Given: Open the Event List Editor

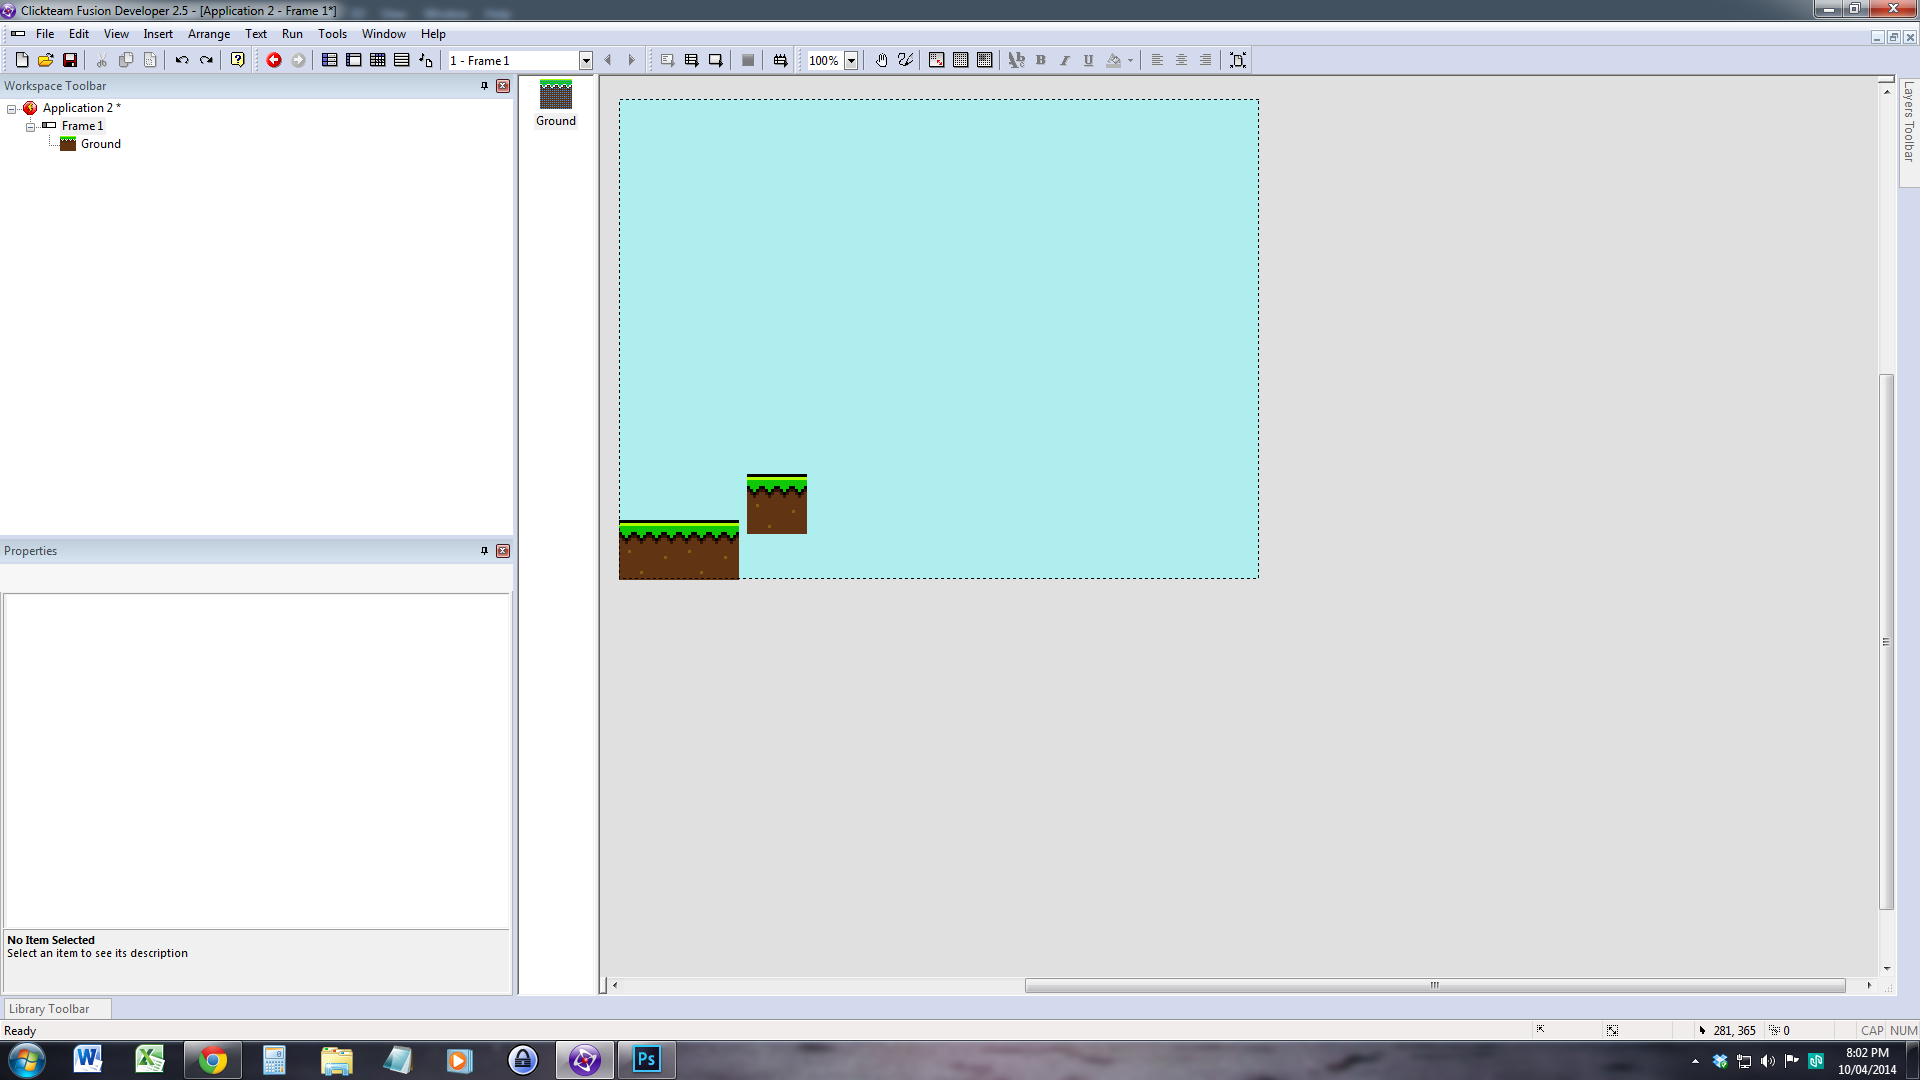Looking at the screenshot, I should [400, 60].
